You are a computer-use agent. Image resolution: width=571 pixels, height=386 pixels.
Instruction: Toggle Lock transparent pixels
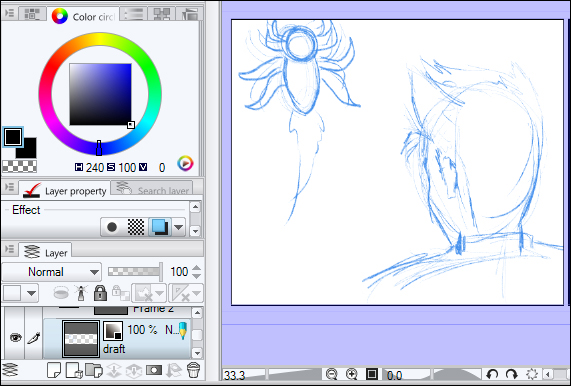[120, 292]
